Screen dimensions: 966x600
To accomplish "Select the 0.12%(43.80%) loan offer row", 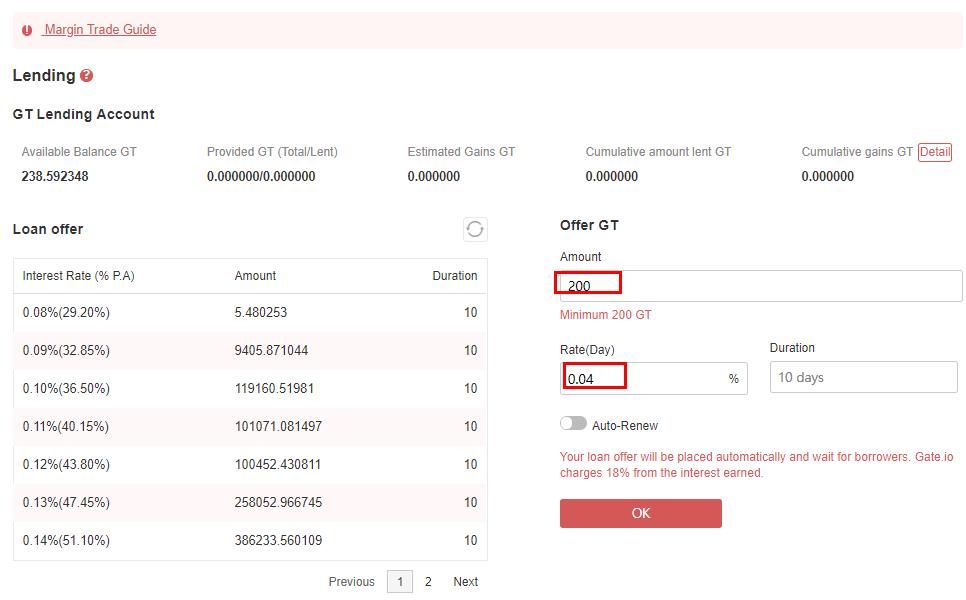I will [250, 464].
